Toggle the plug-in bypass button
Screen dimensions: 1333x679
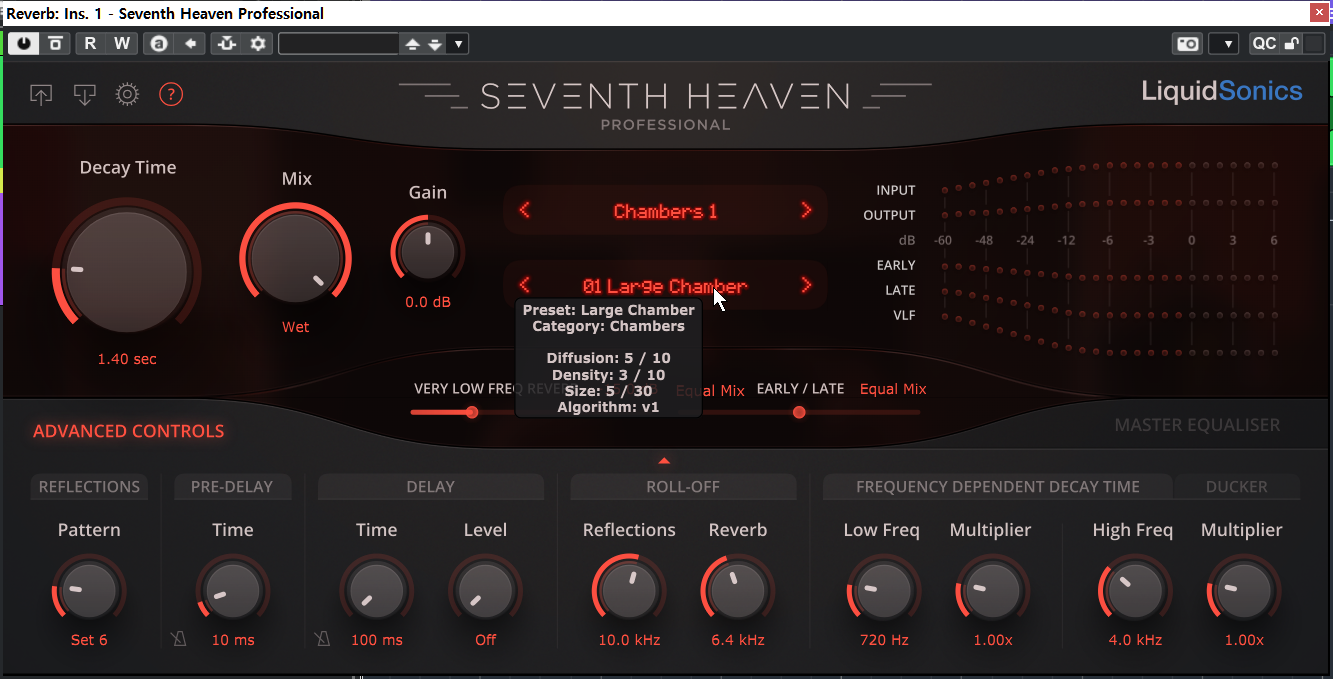click(56, 44)
